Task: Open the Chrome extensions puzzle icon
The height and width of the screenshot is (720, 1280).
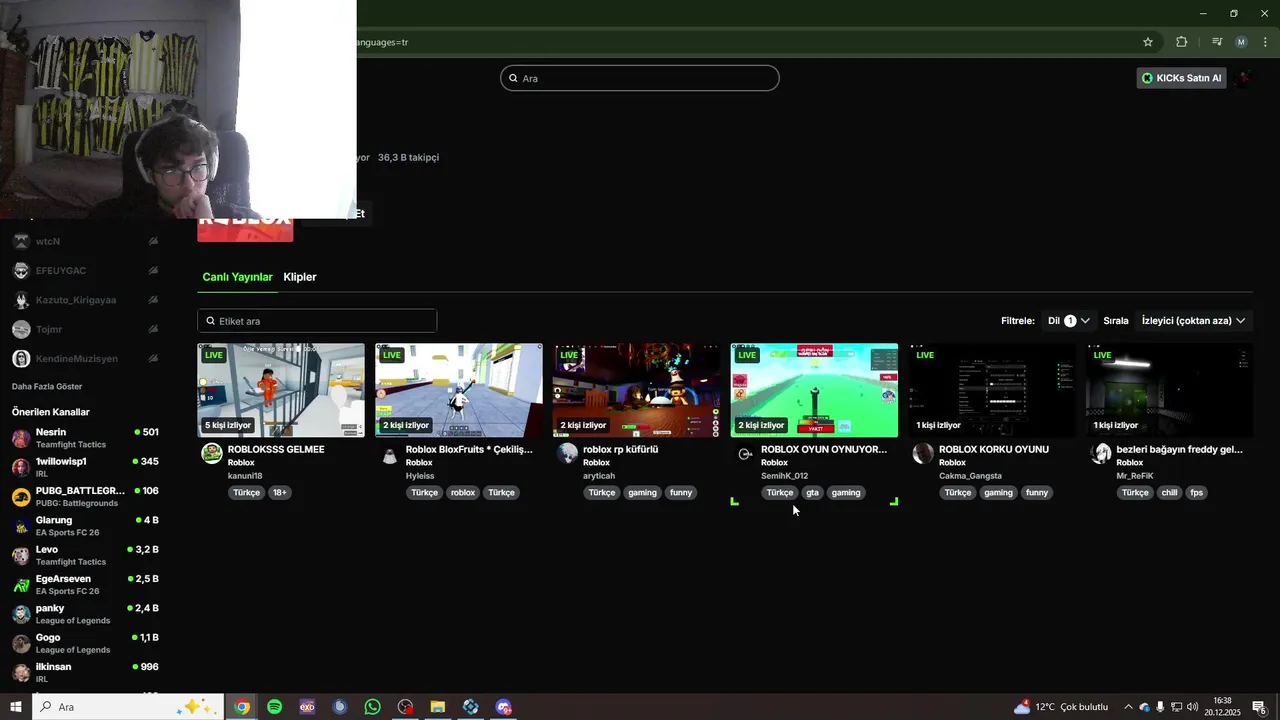Action: point(1181,42)
